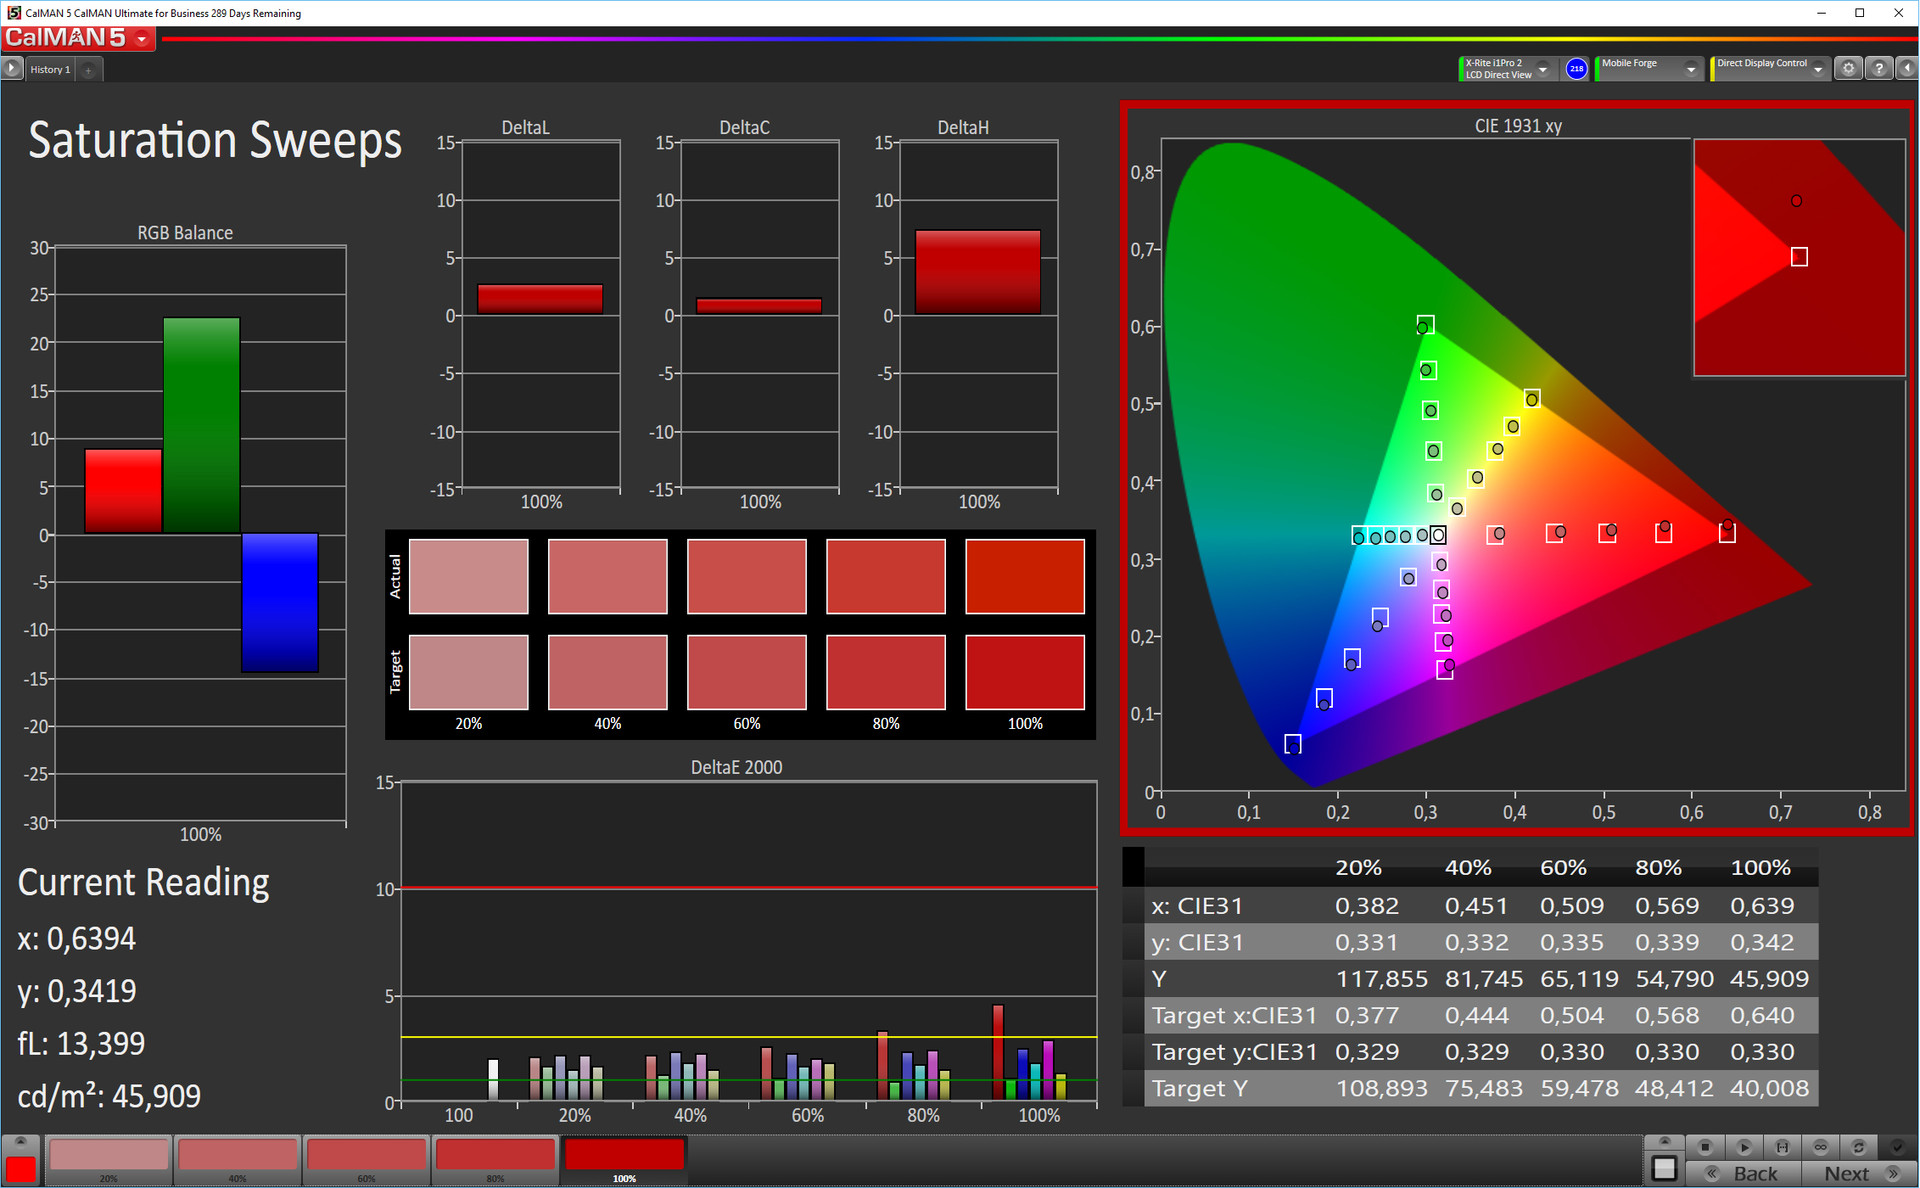Image resolution: width=1920 pixels, height=1188 pixels.
Task: Click the refresh cycle arrows icon
Action: pyautogui.click(x=1858, y=1147)
